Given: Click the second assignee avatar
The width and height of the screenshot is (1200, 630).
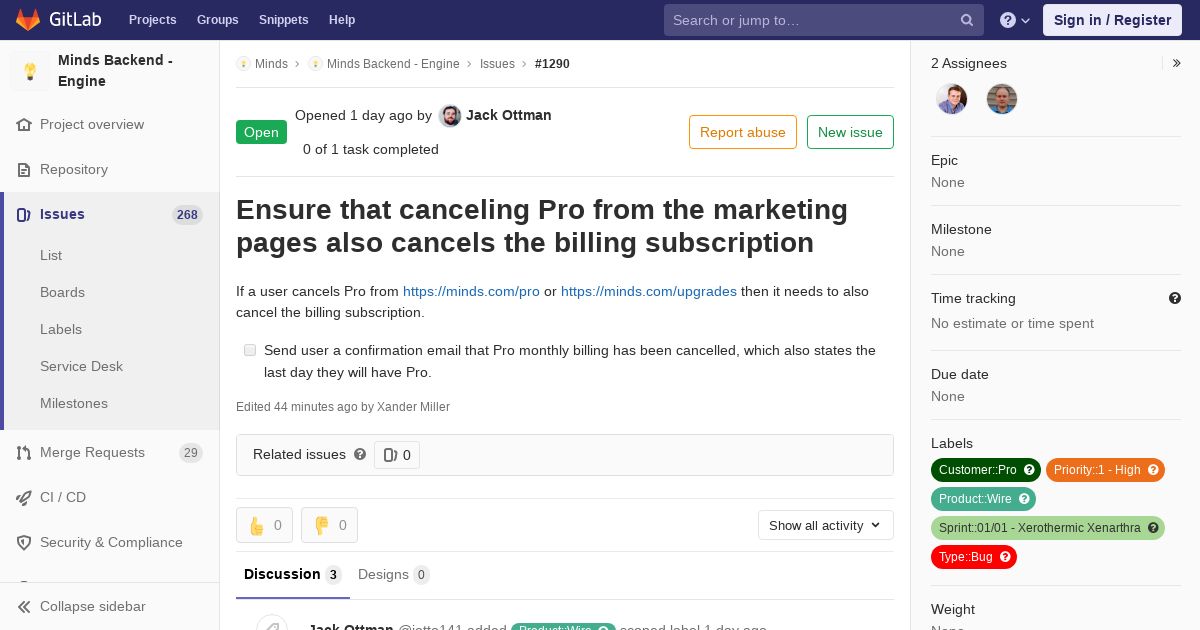Looking at the screenshot, I should [1002, 99].
